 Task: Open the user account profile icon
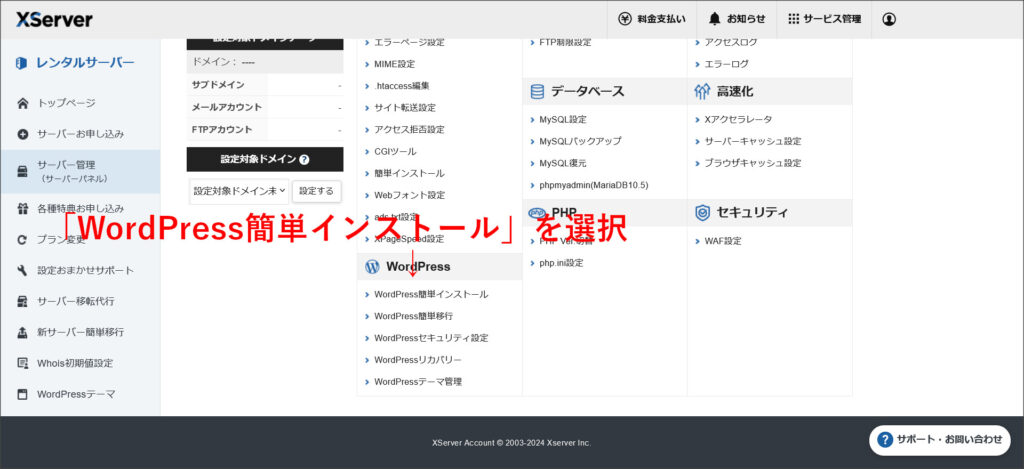point(889,19)
